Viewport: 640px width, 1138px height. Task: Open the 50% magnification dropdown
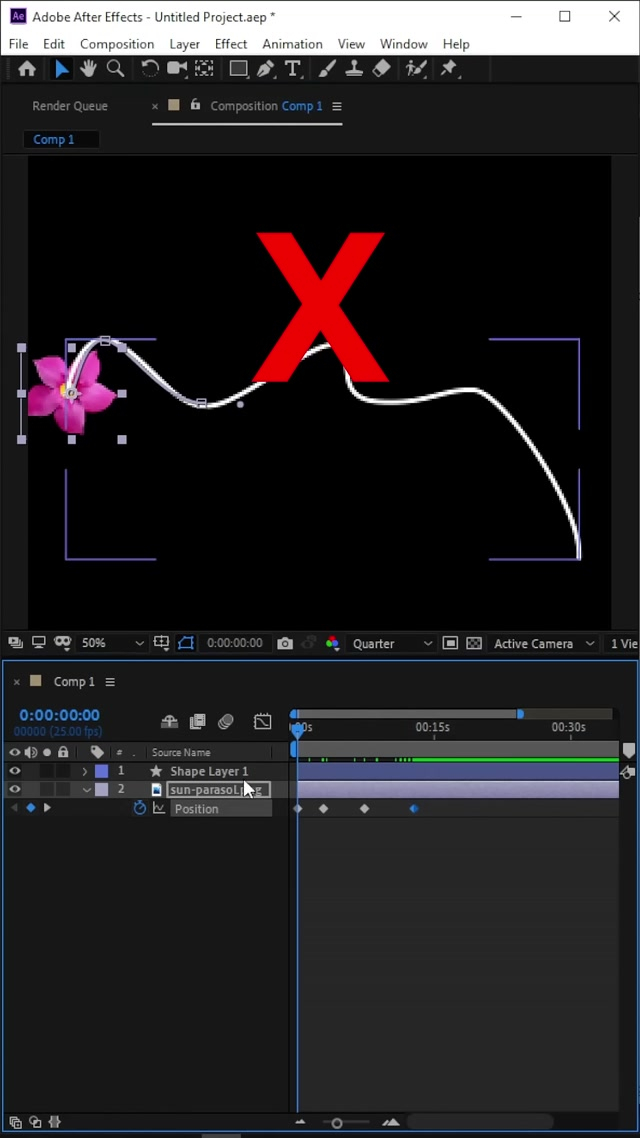pos(112,644)
